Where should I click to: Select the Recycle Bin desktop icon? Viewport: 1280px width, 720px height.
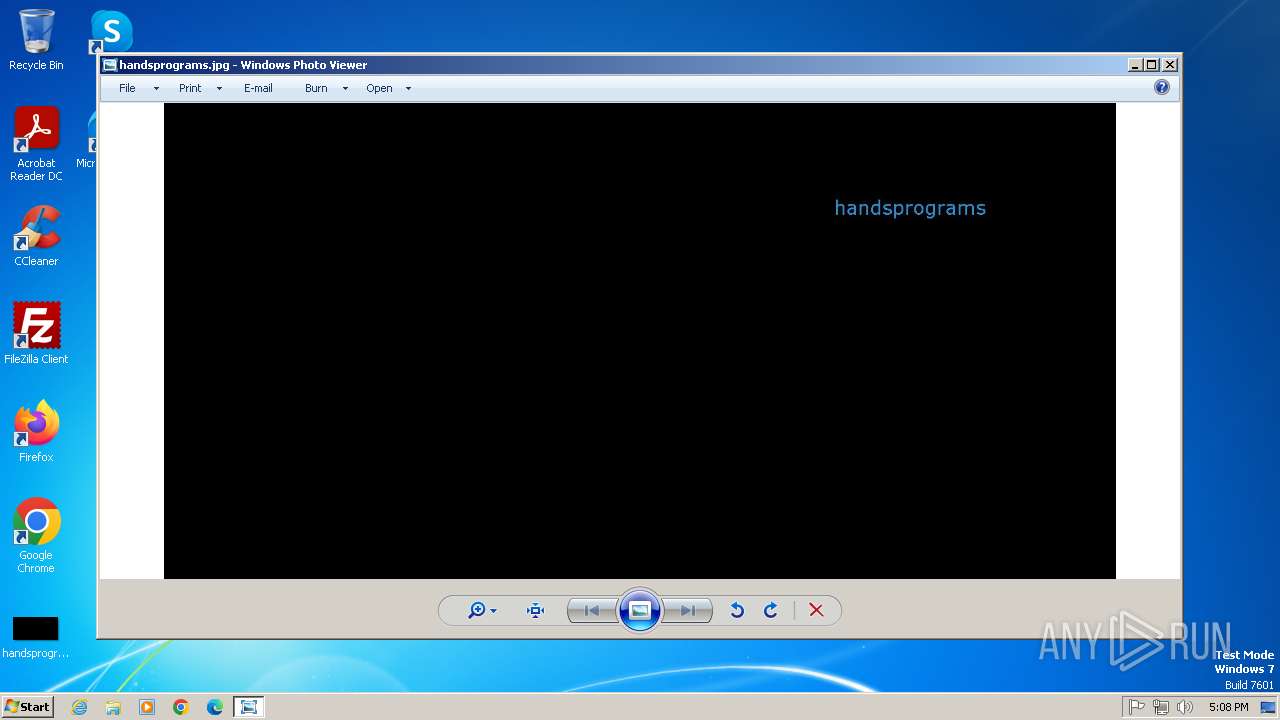(36, 40)
